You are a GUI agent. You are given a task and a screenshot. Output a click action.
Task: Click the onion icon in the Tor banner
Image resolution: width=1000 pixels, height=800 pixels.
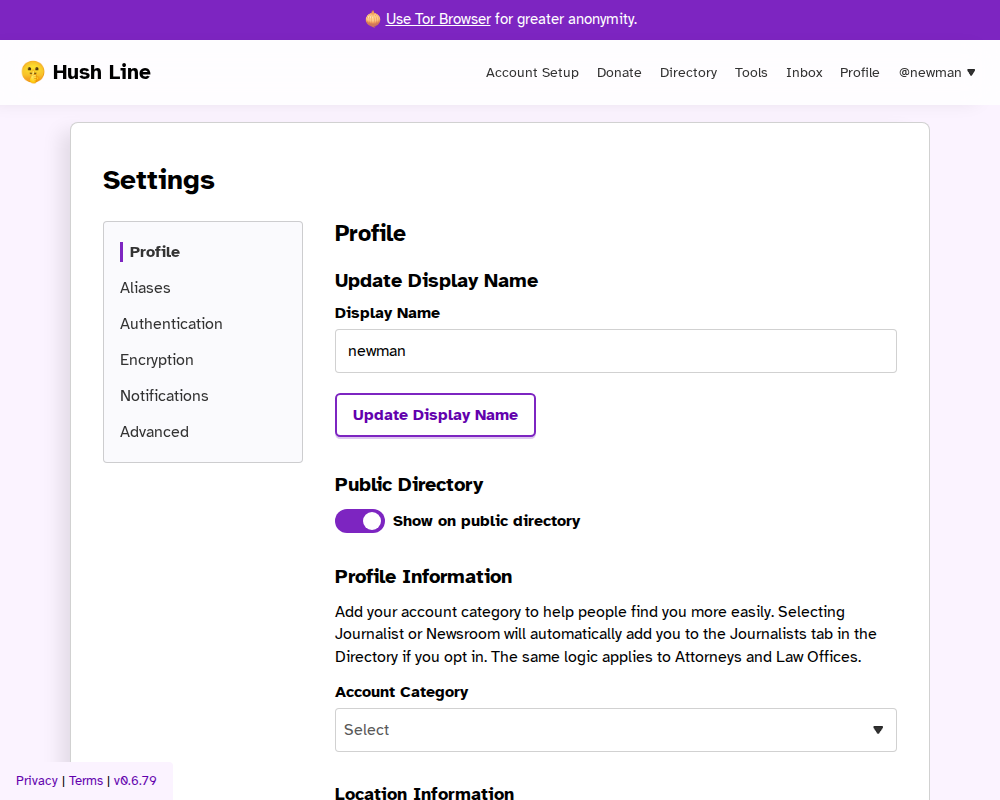click(x=373, y=19)
